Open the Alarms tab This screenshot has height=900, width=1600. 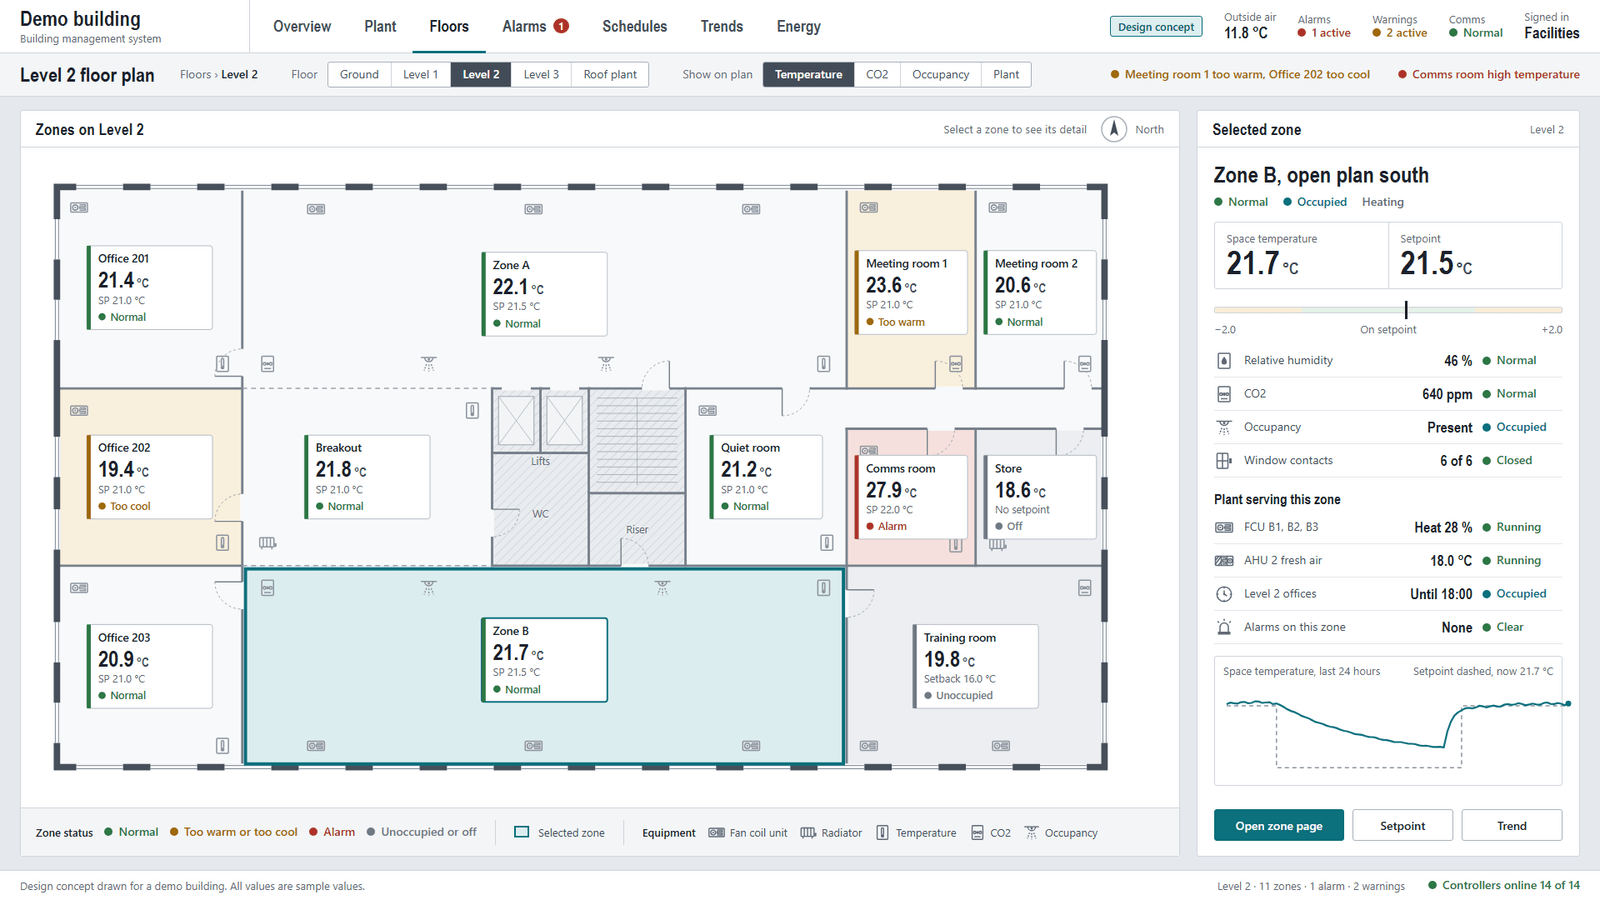point(535,27)
